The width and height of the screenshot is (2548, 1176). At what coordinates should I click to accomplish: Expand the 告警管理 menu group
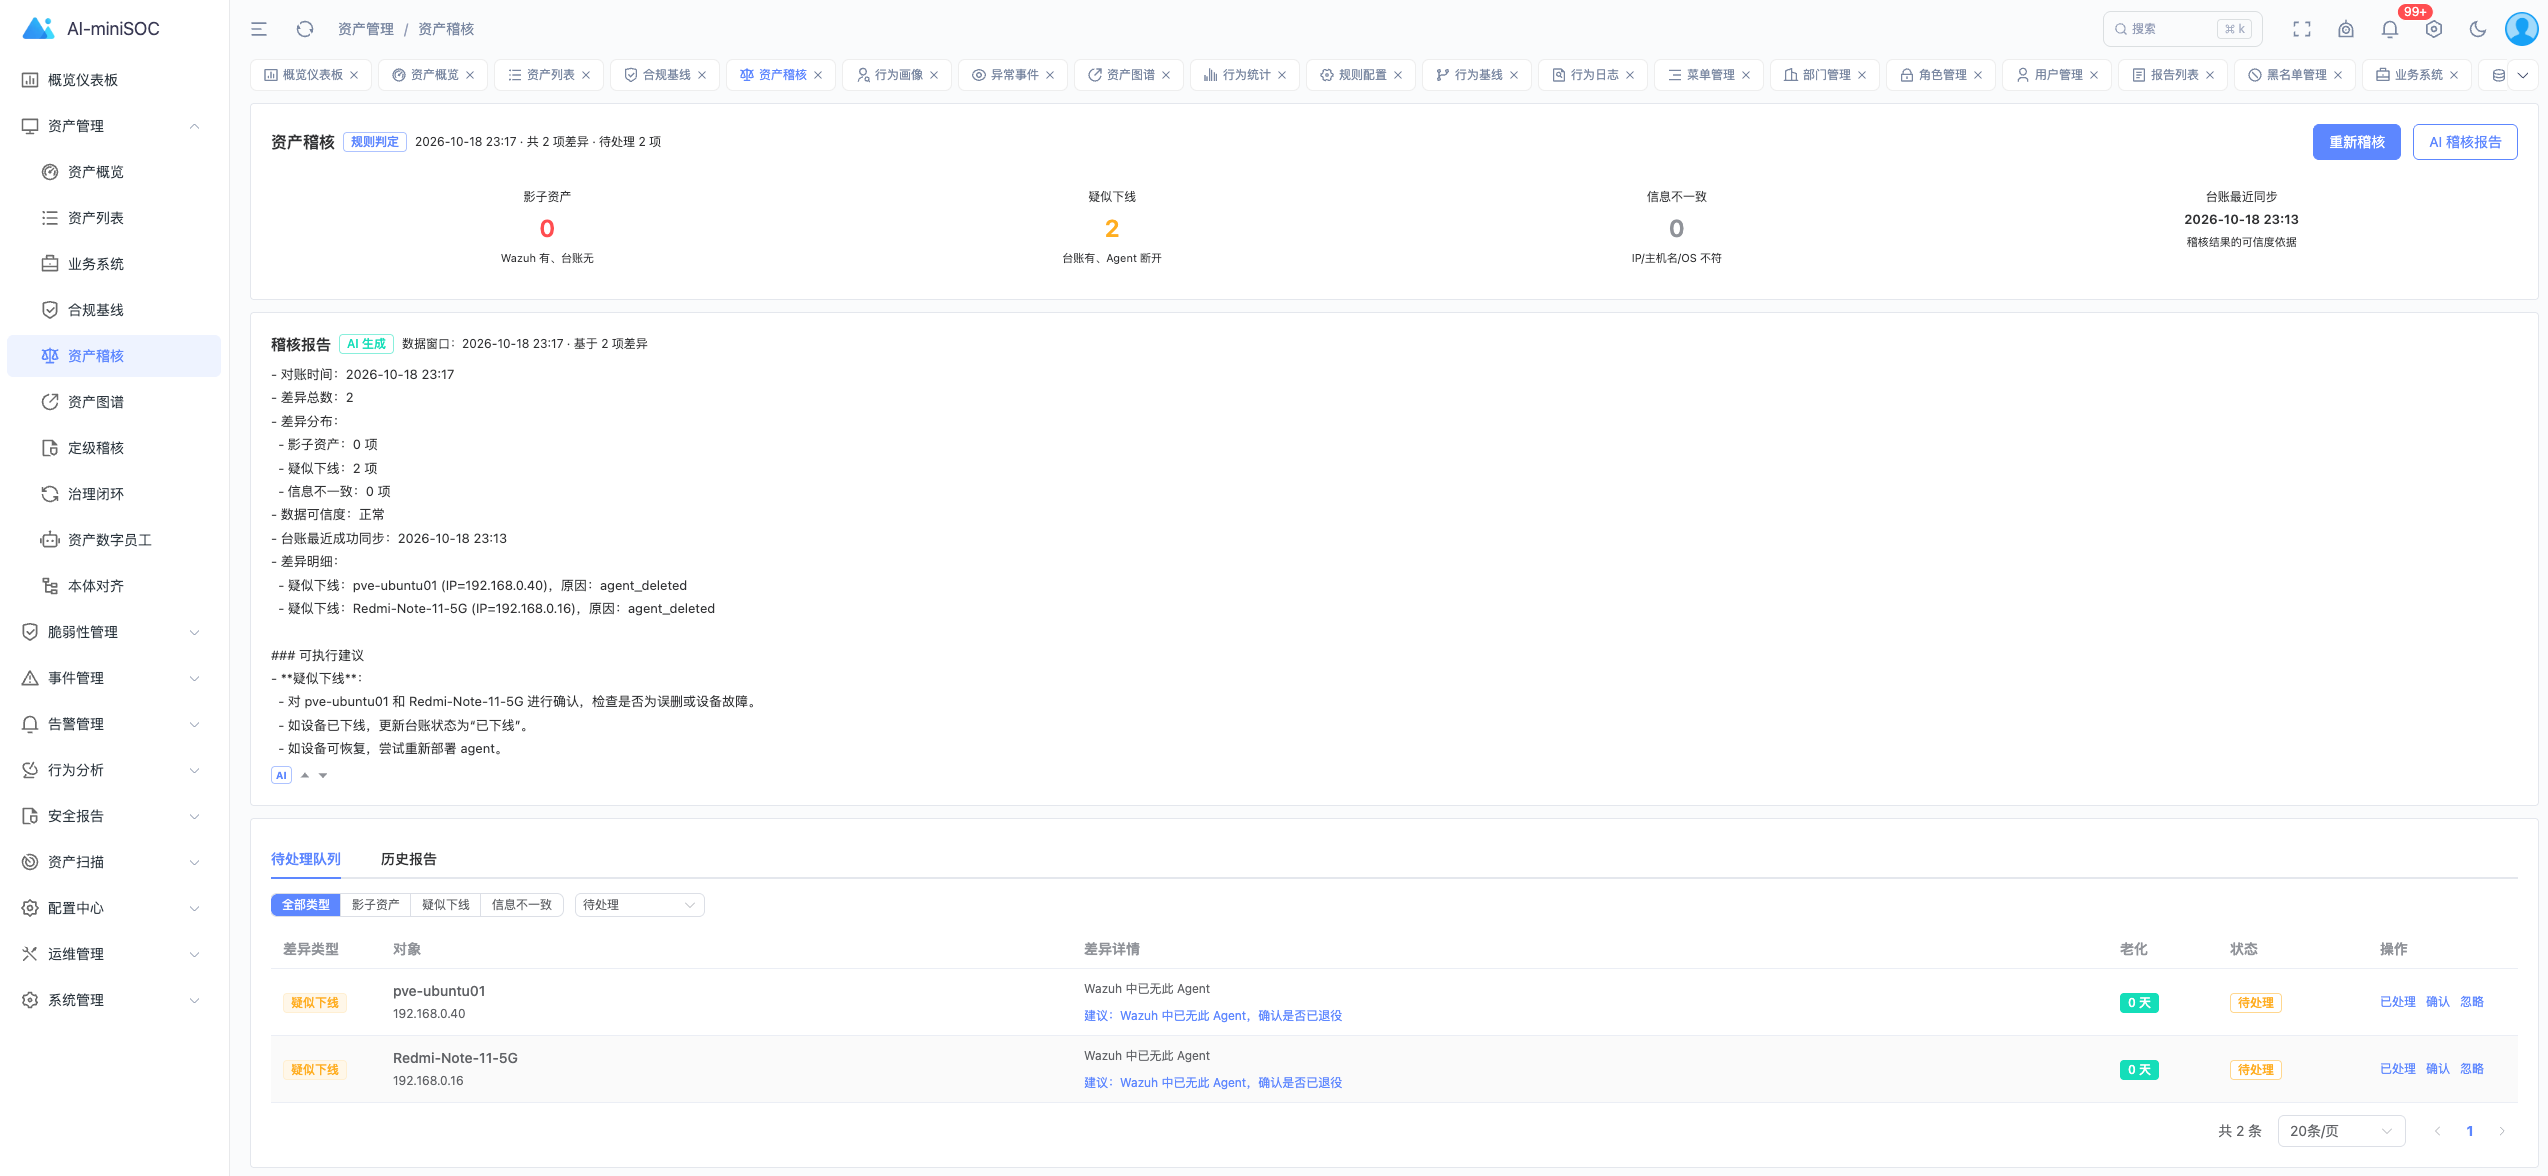click(114, 724)
